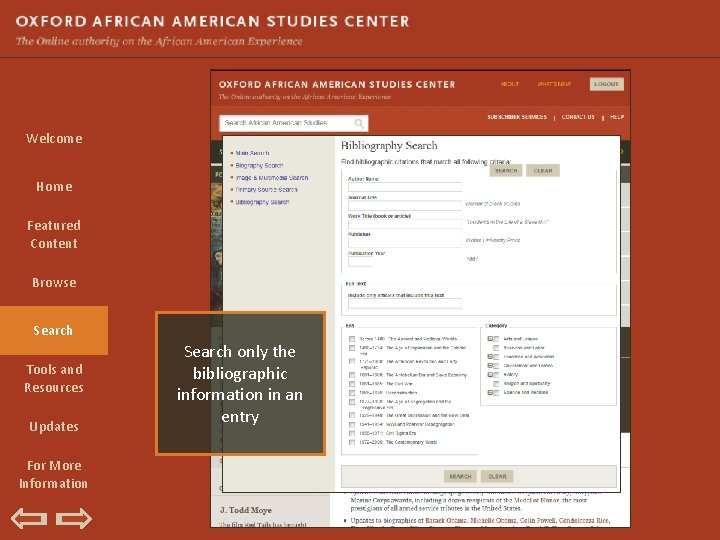Click the magnifying glass search icon
720x540 pixels.
pyautogui.click(x=359, y=123)
